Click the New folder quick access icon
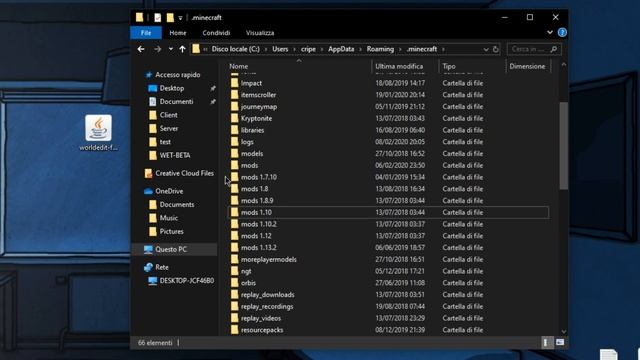The width and height of the screenshot is (640, 360). pyautogui.click(x=170, y=18)
